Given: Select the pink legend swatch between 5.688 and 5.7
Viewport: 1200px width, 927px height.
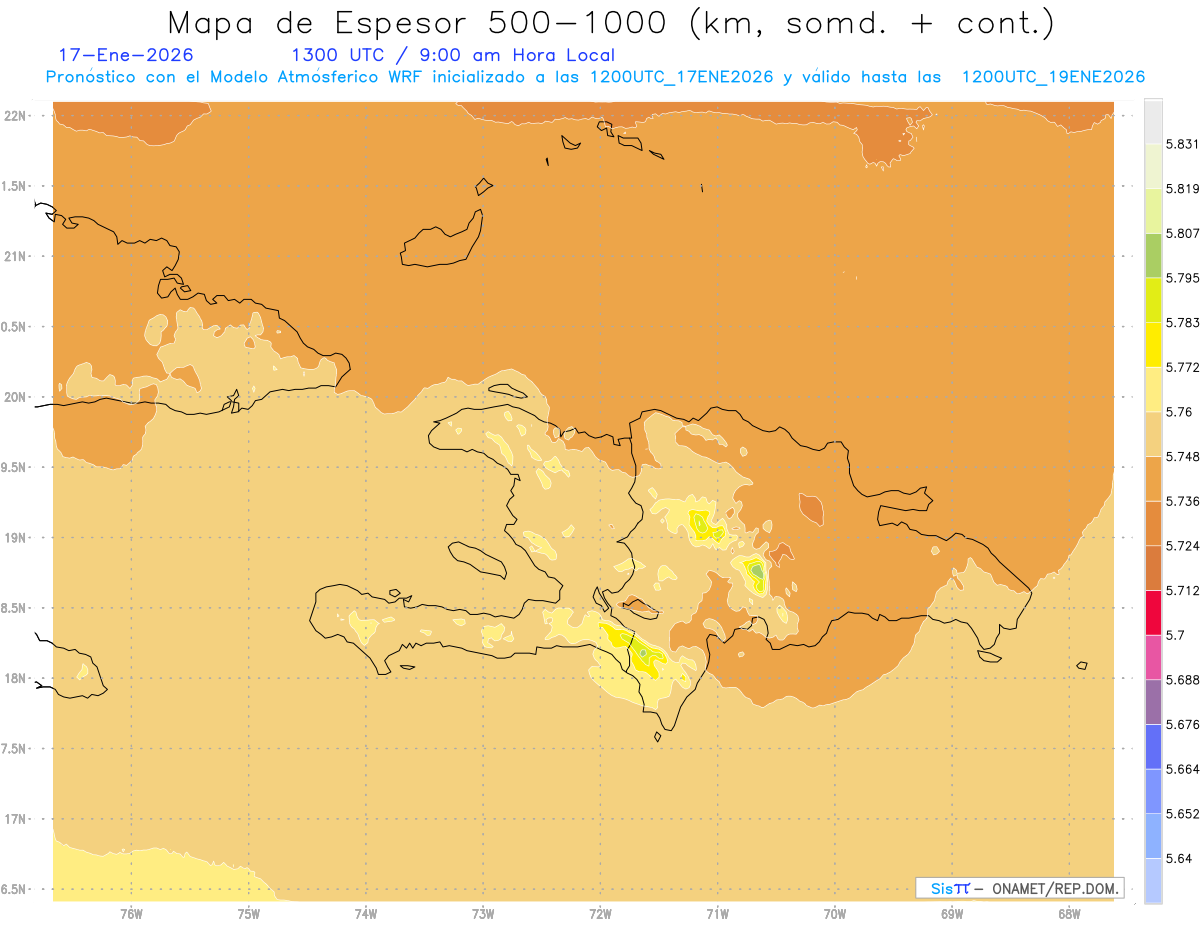Looking at the screenshot, I should [1153, 657].
